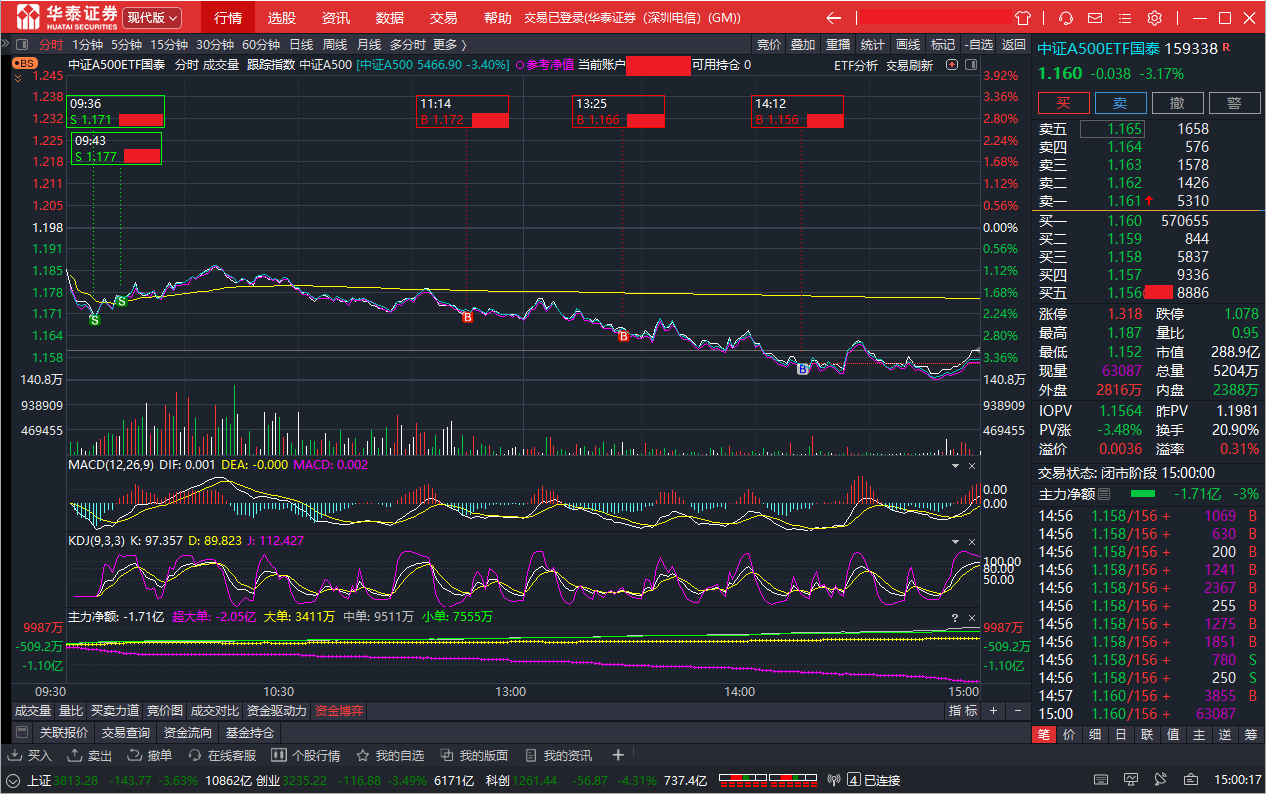Click the red 买 buy button
The image size is (1266, 794).
point(1063,103)
